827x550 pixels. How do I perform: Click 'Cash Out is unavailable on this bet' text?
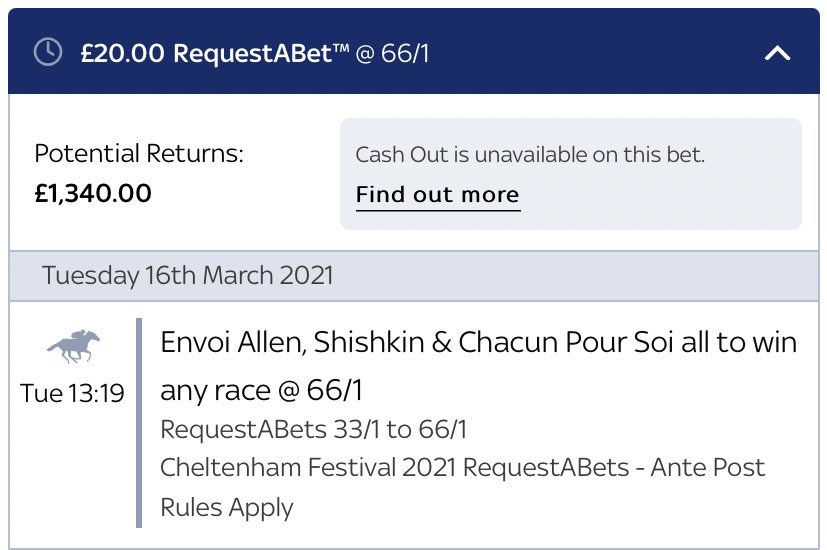pos(530,155)
